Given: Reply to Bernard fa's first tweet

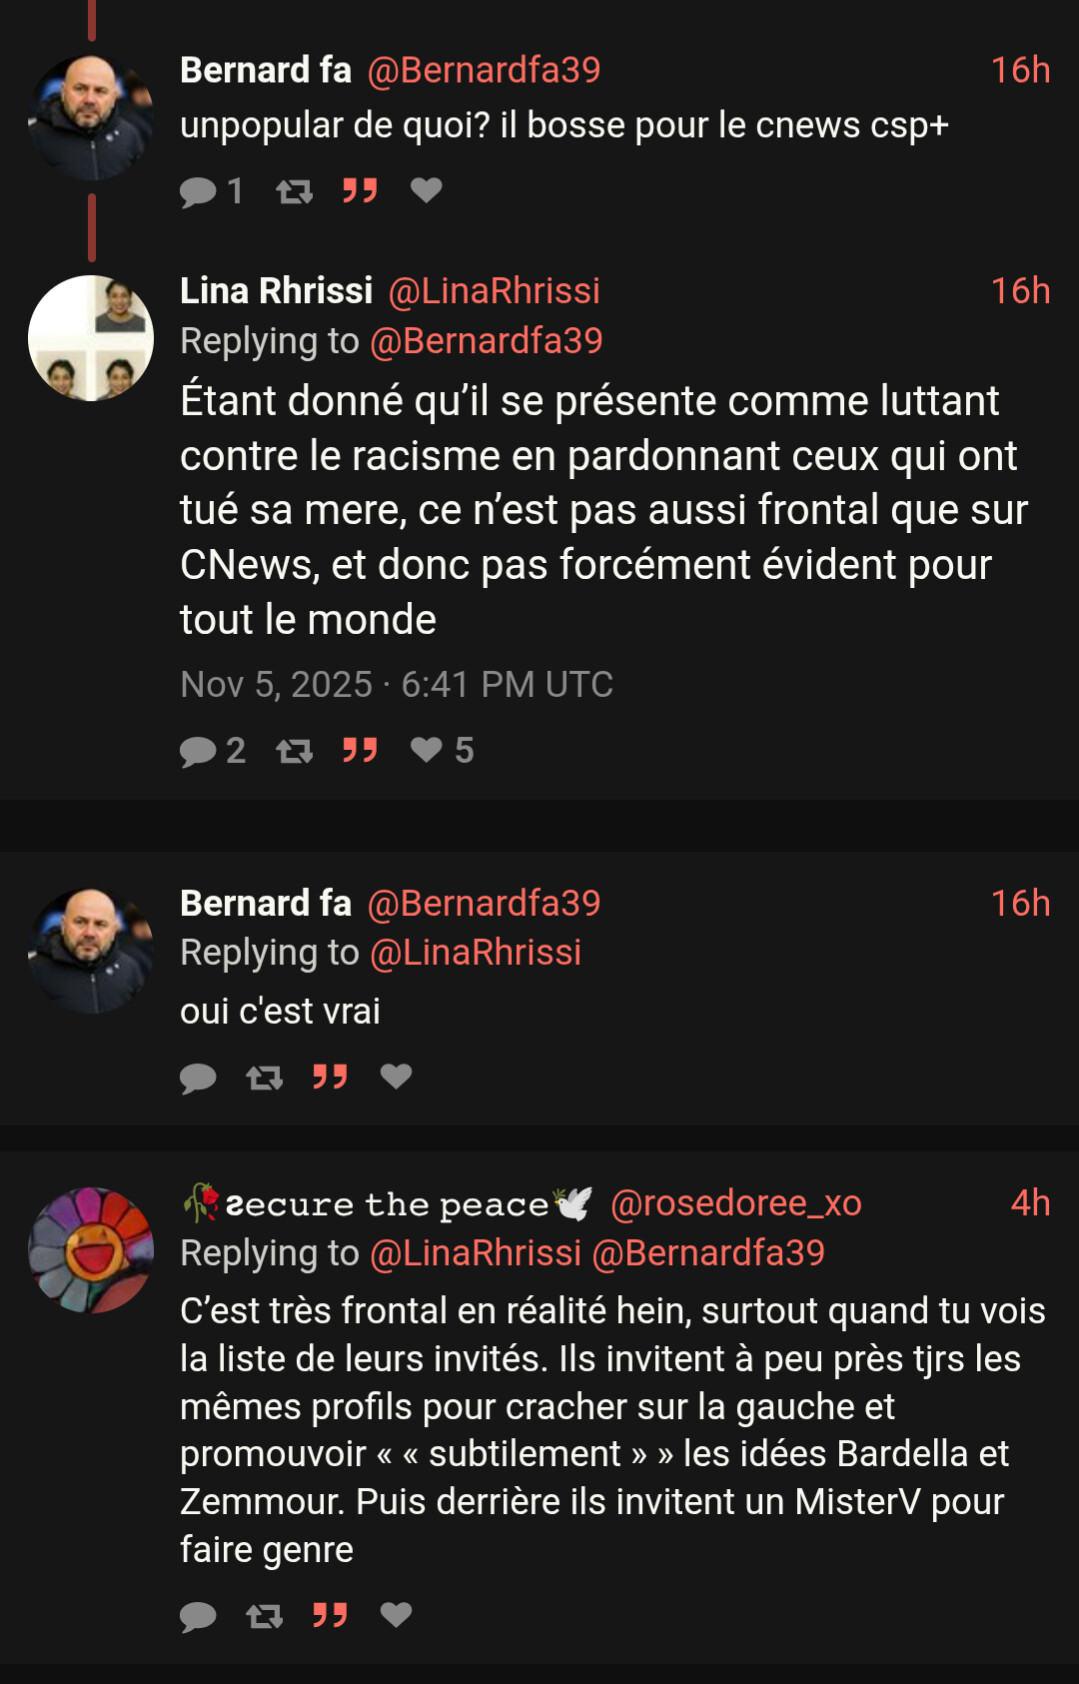Looking at the screenshot, I should coord(198,191).
